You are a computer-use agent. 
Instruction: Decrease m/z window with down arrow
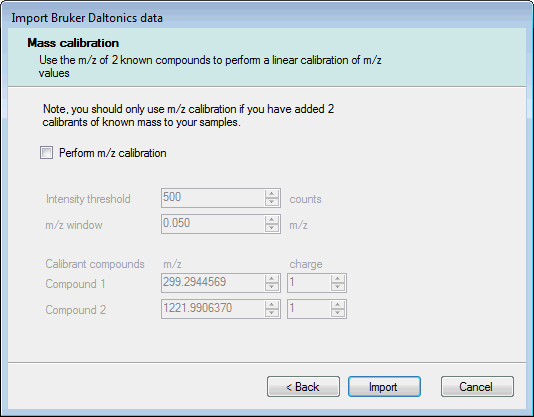coord(272,228)
